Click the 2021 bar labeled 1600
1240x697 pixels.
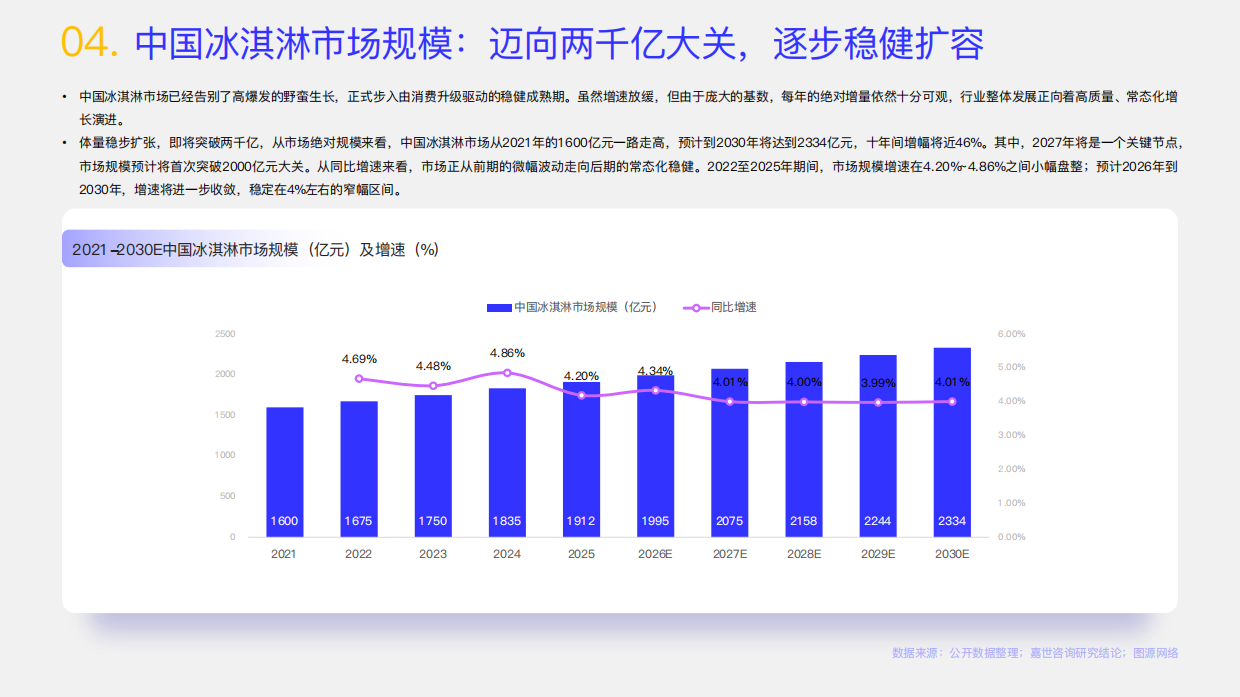coord(285,472)
